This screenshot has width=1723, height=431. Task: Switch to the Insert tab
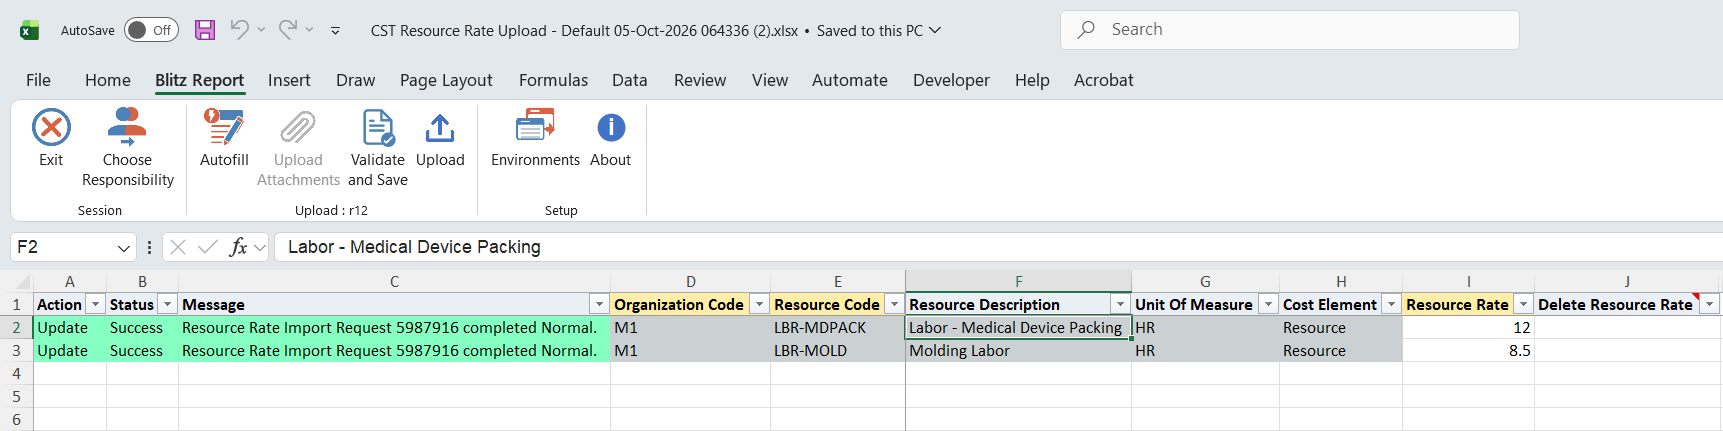[x=289, y=80]
